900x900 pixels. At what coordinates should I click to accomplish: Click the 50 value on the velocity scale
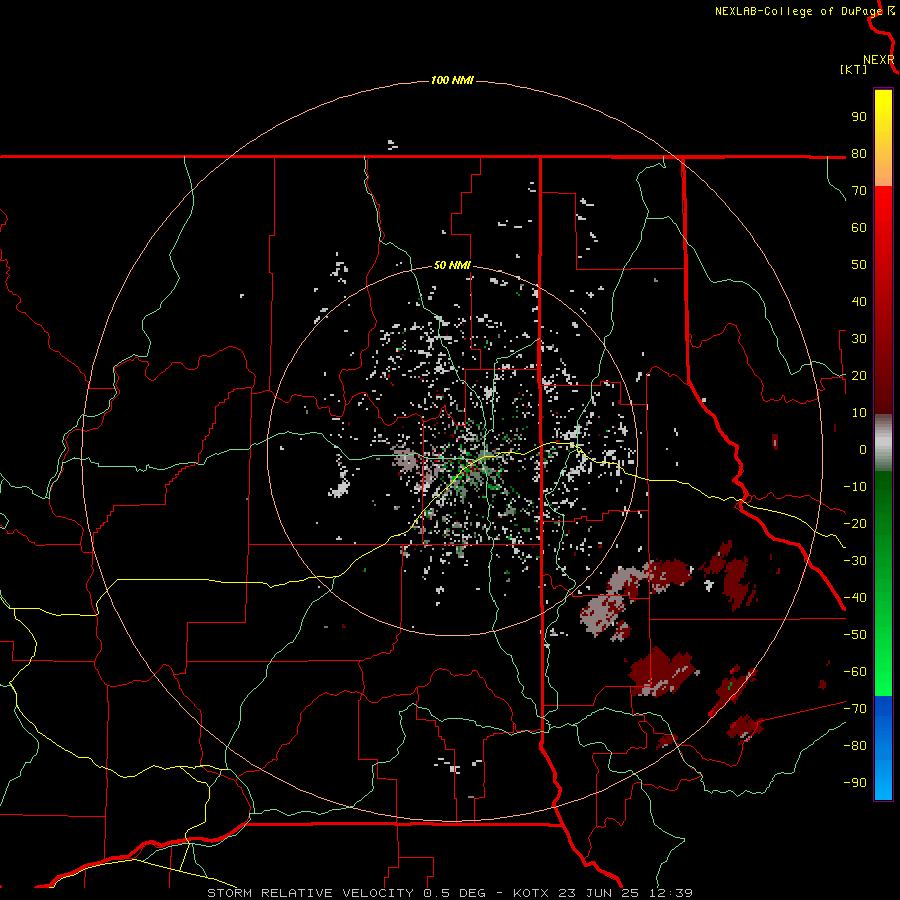tap(859, 265)
